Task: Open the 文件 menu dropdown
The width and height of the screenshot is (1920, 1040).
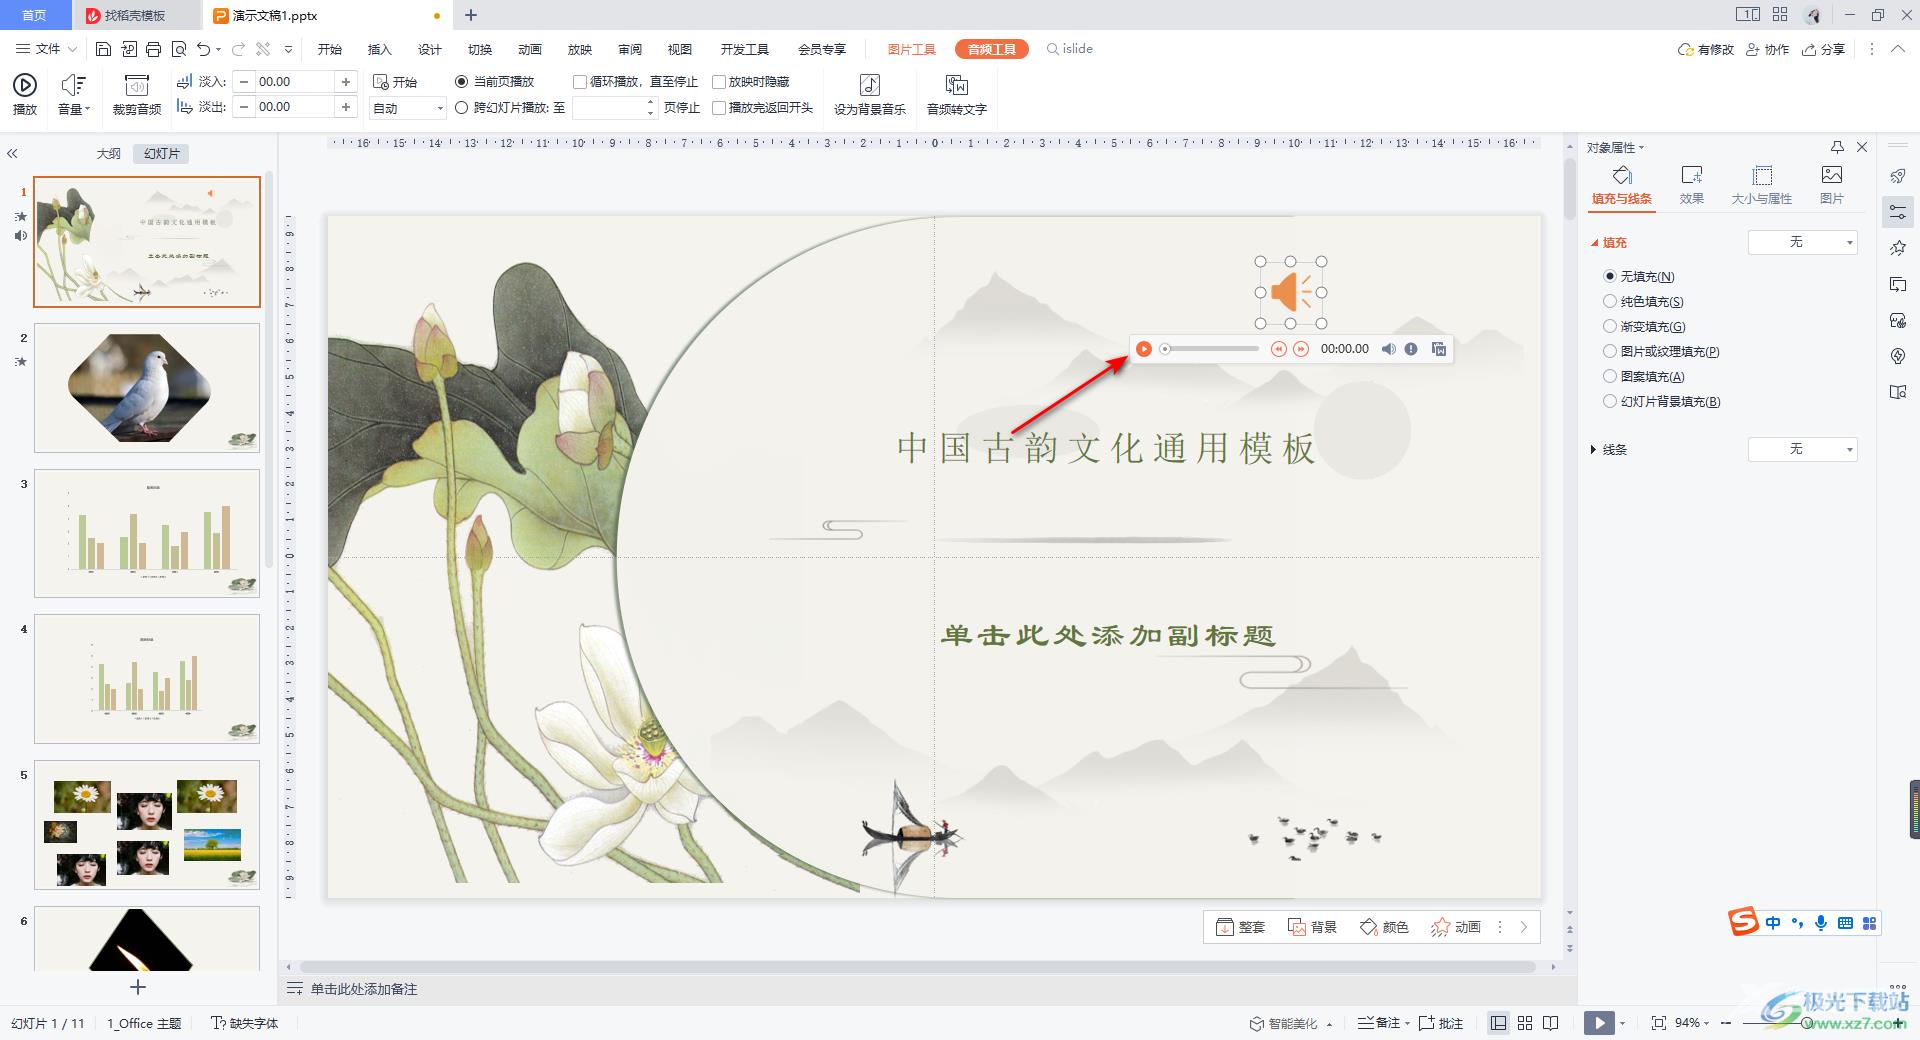Action: point(46,49)
